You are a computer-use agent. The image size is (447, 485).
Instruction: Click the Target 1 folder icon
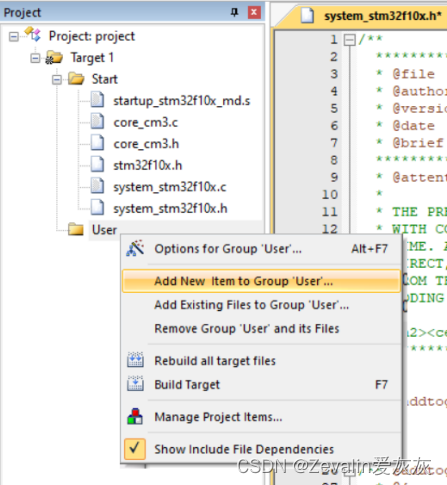(54, 57)
